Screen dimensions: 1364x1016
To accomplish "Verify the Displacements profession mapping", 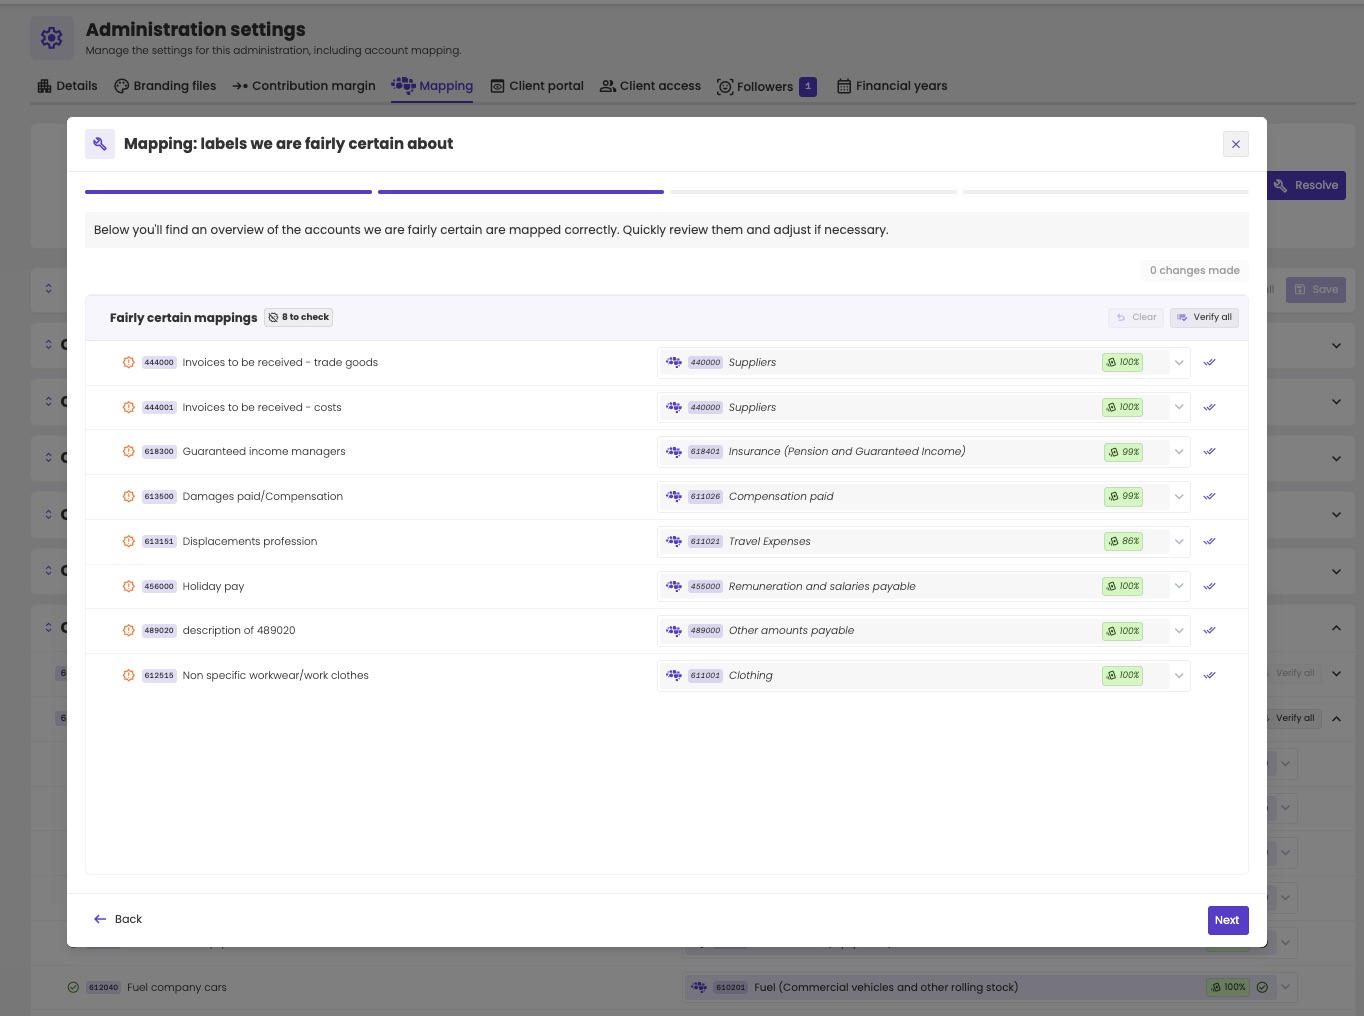I will 1209,542.
